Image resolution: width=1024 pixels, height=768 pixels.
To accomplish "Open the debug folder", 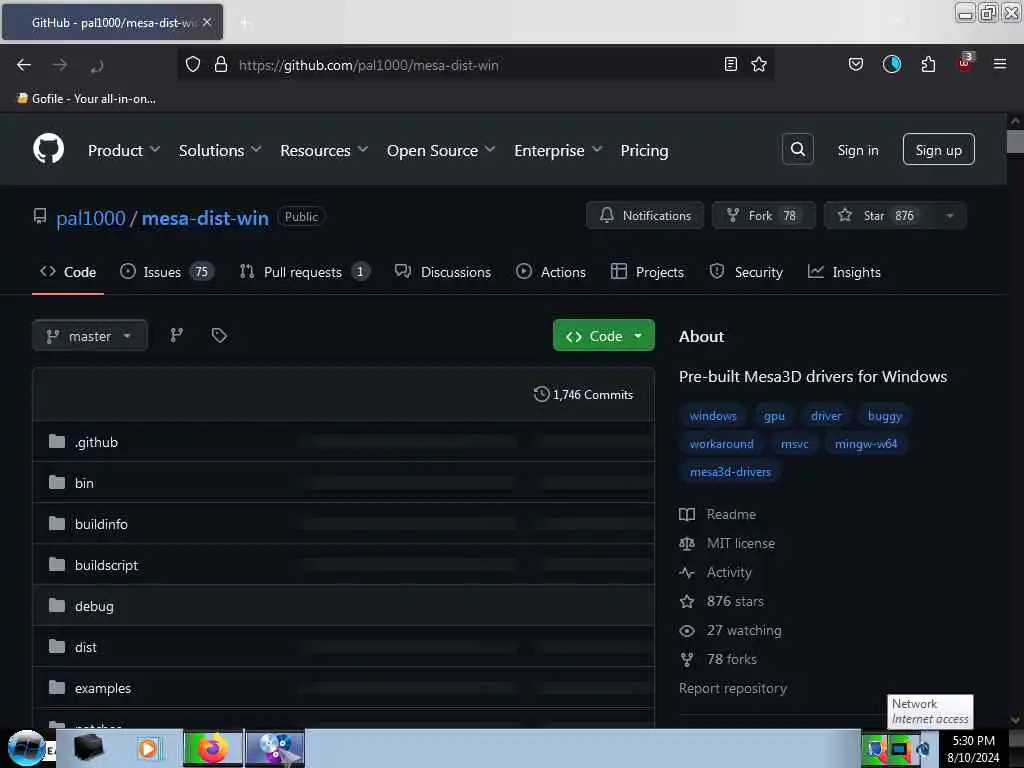I will pos(94,606).
